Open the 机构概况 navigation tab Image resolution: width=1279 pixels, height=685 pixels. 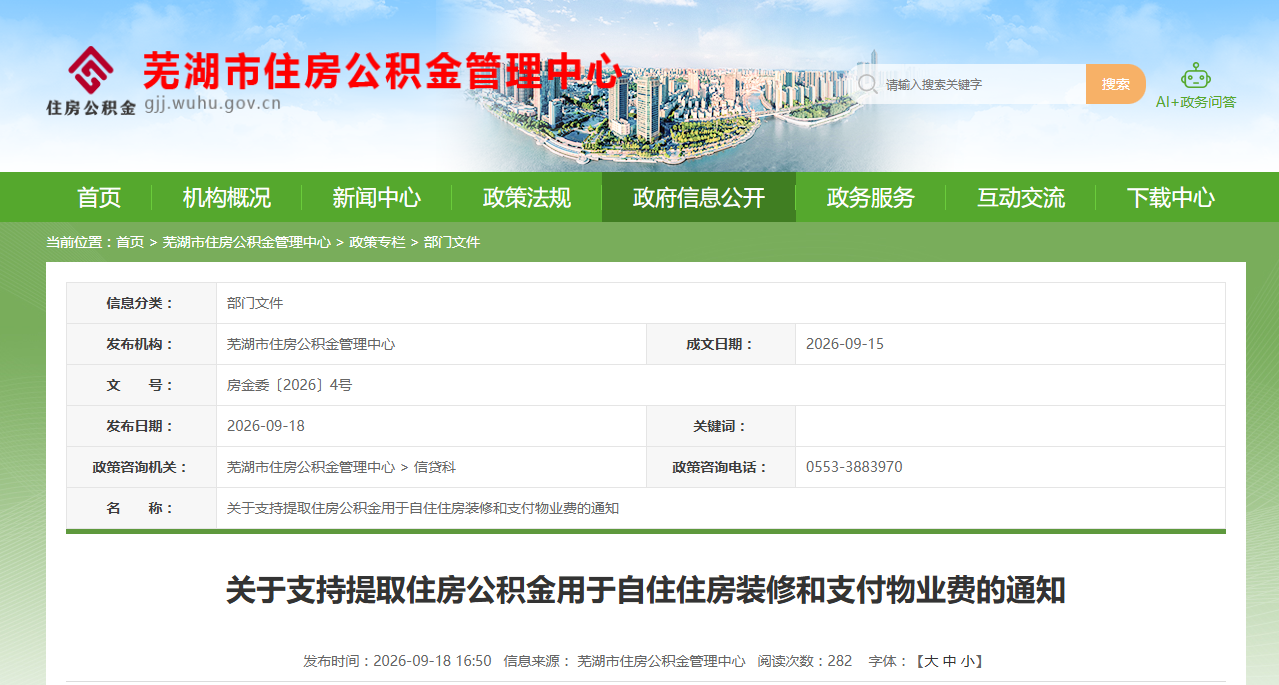[x=227, y=198]
